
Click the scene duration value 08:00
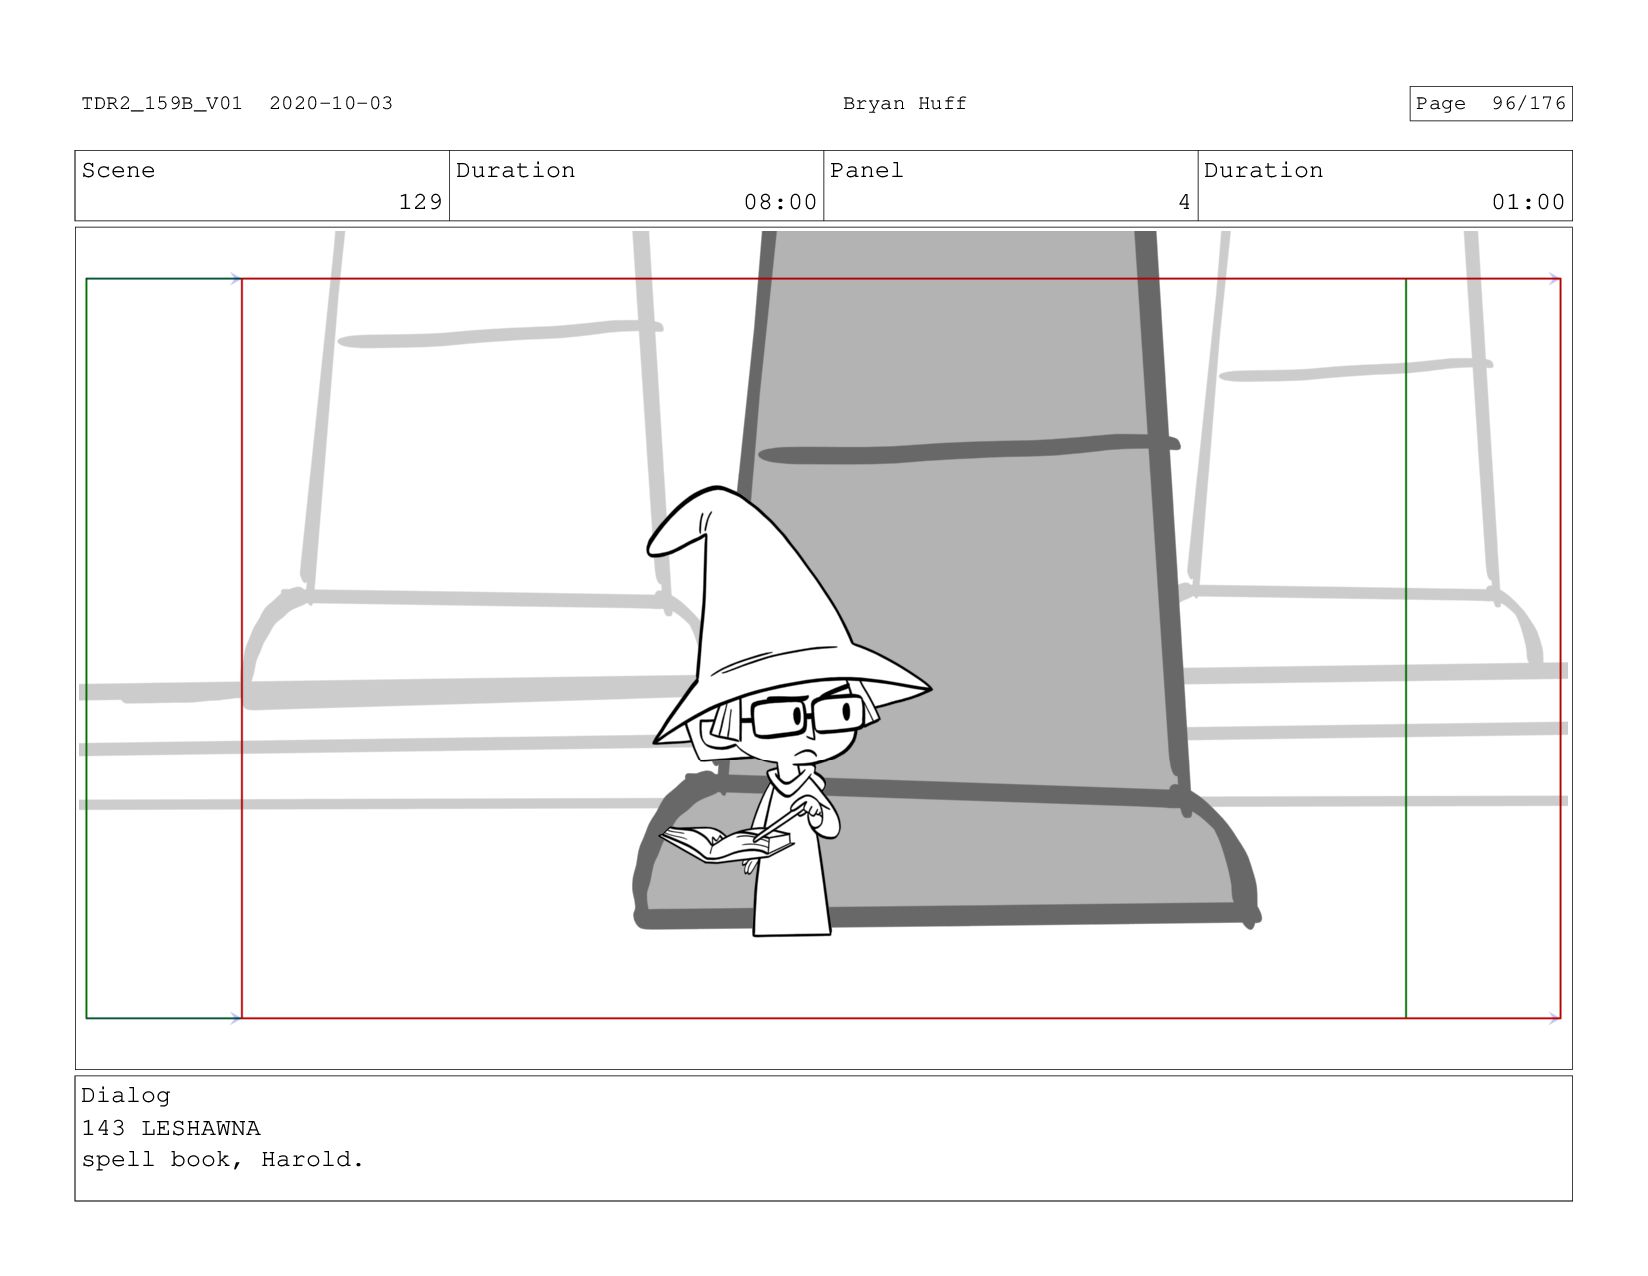(780, 202)
